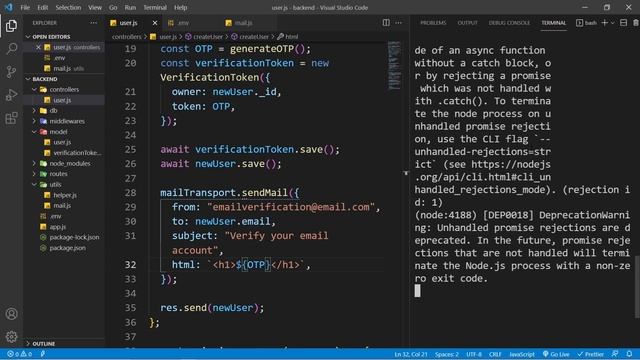Viewport: 640px width, 360px height.
Task: Click the Prettier status bar item
Action: (590, 354)
